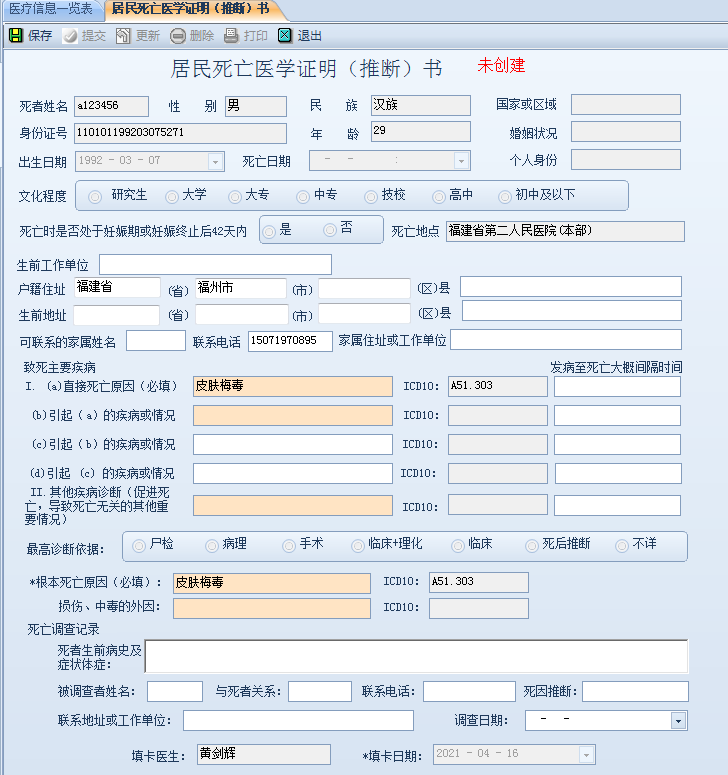The height and width of the screenshot is (775, 728).
Task: Click the 个人身份 field
Action: point(626,160)
